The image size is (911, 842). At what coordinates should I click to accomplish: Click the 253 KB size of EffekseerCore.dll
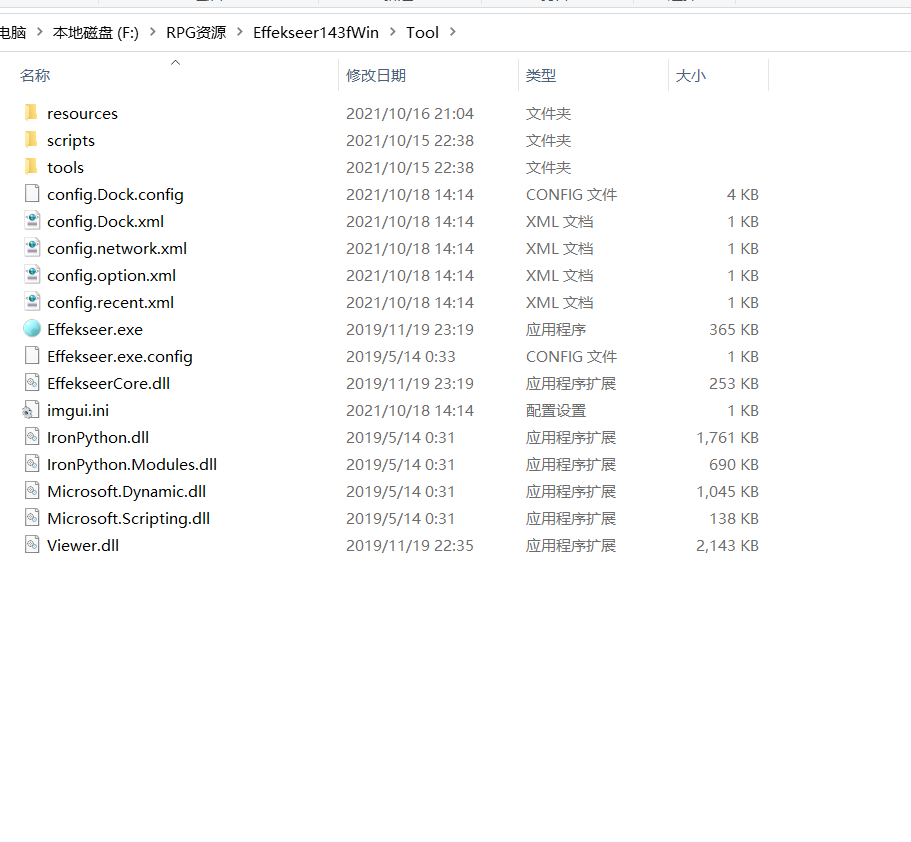tap(734, 384)
